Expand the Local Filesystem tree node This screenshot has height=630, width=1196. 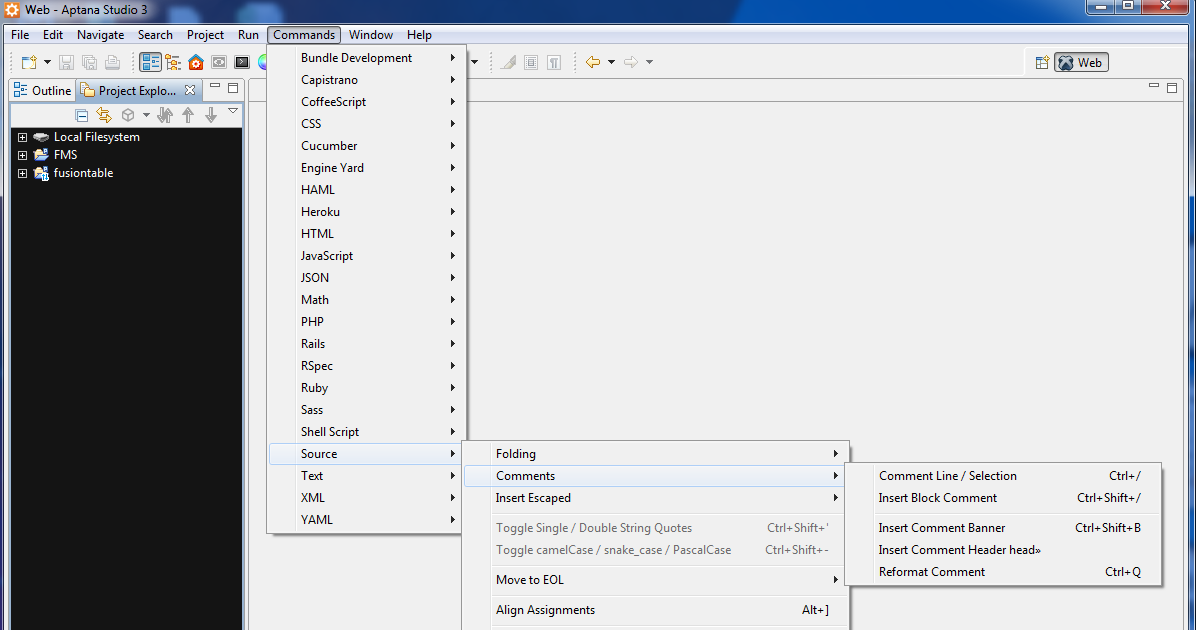22,137
